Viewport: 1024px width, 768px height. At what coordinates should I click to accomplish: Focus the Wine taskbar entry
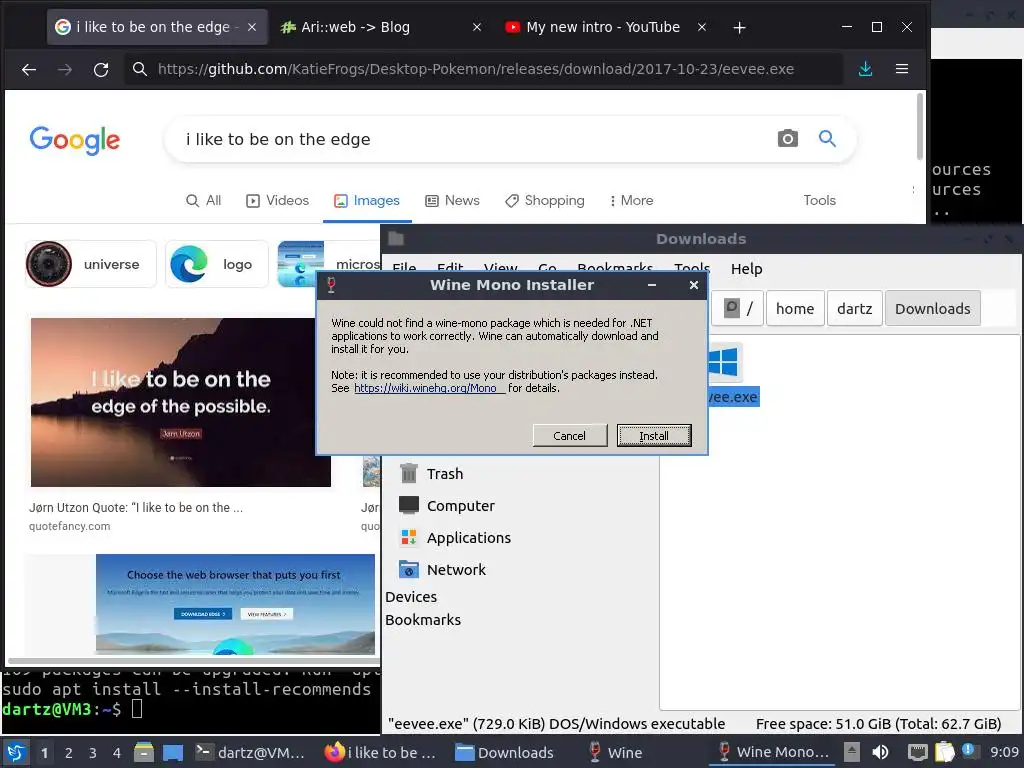tap(616, 752)
